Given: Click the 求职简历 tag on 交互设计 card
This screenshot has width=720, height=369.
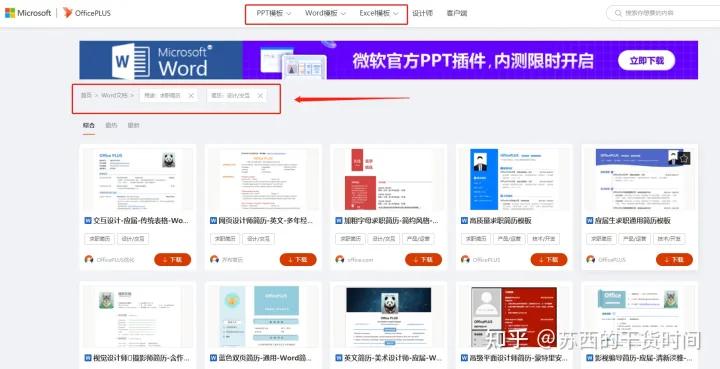Looking at the screenshot, I should (x=99, y=239).
